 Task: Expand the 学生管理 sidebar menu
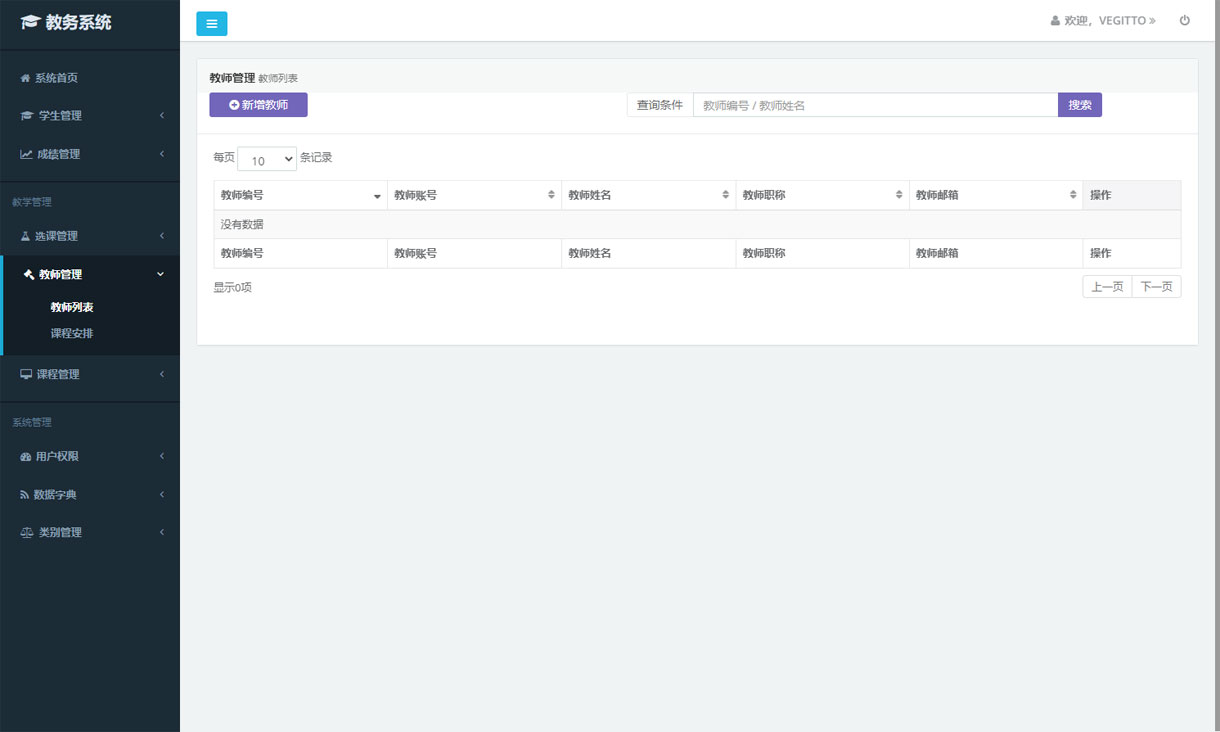(90, 116)
